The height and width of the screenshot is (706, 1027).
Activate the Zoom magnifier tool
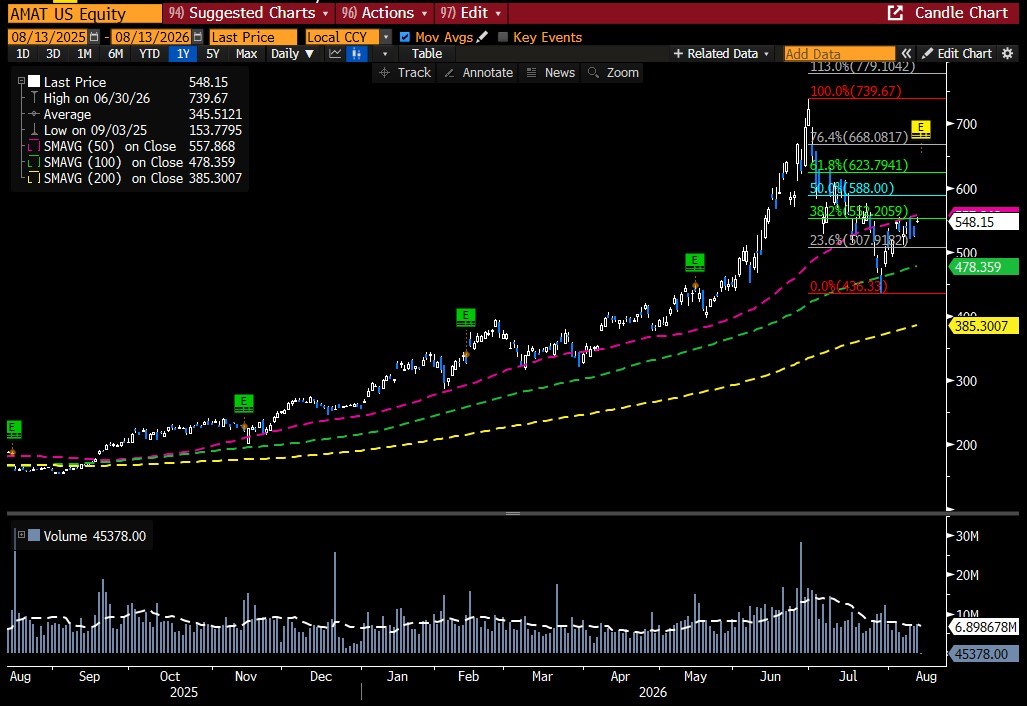613,73
